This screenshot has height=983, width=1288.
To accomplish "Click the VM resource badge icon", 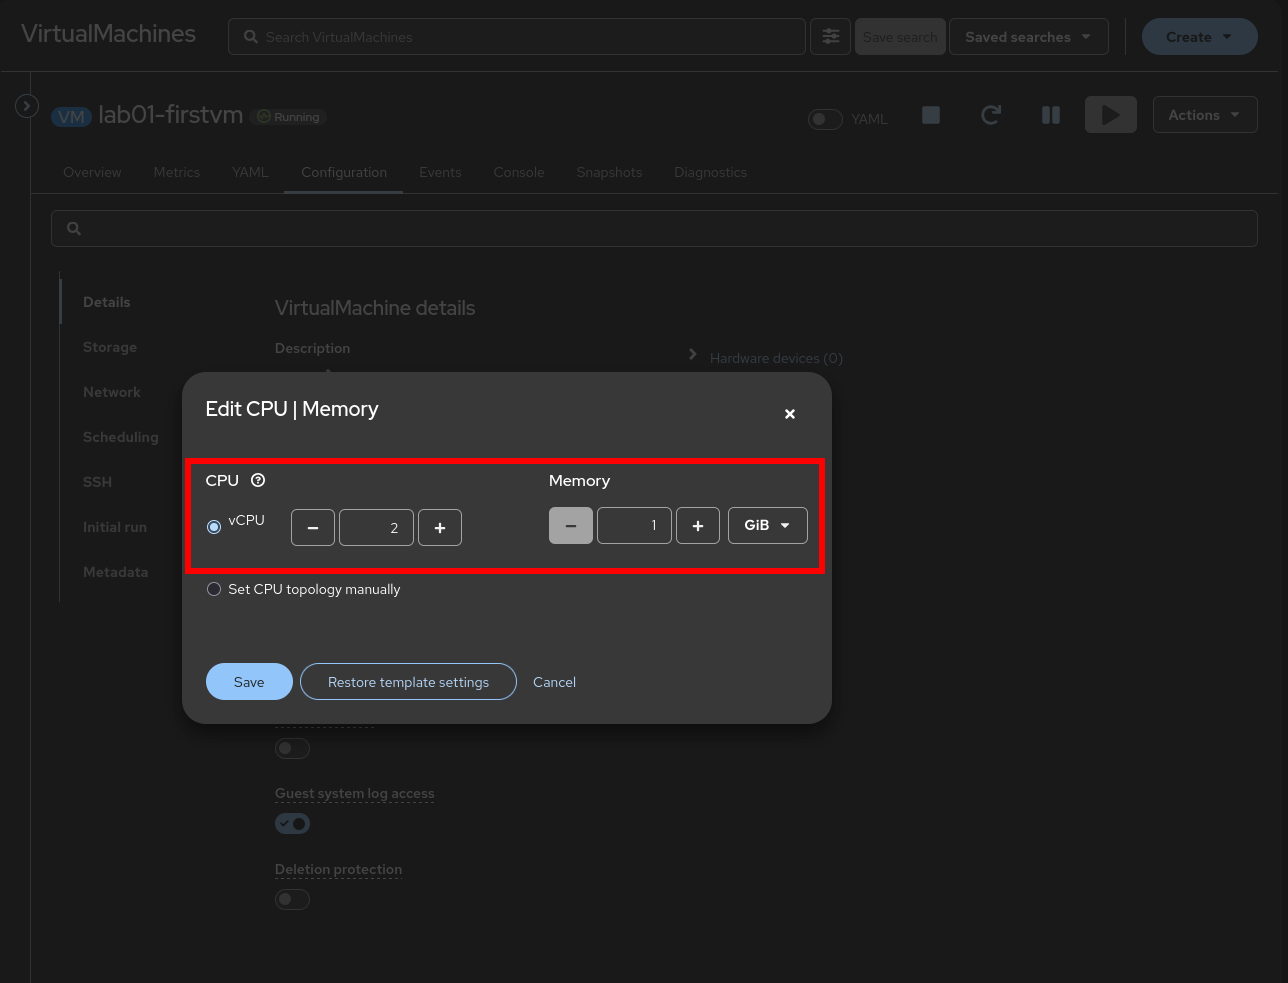I will coord(72,117).
